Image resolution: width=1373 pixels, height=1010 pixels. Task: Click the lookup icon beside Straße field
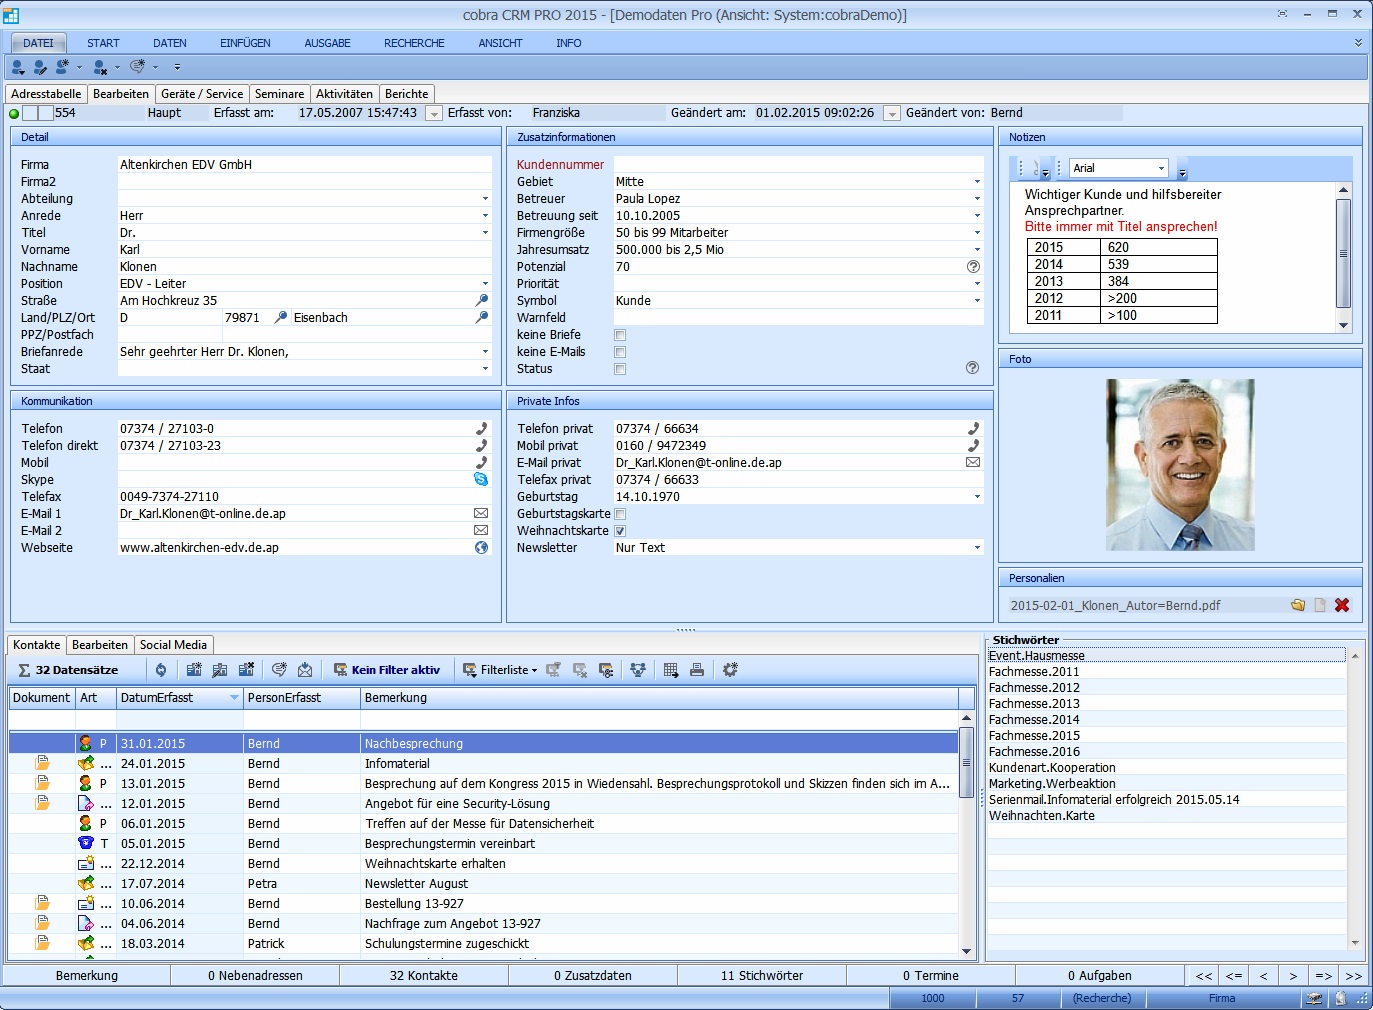[x=481, y=300]
